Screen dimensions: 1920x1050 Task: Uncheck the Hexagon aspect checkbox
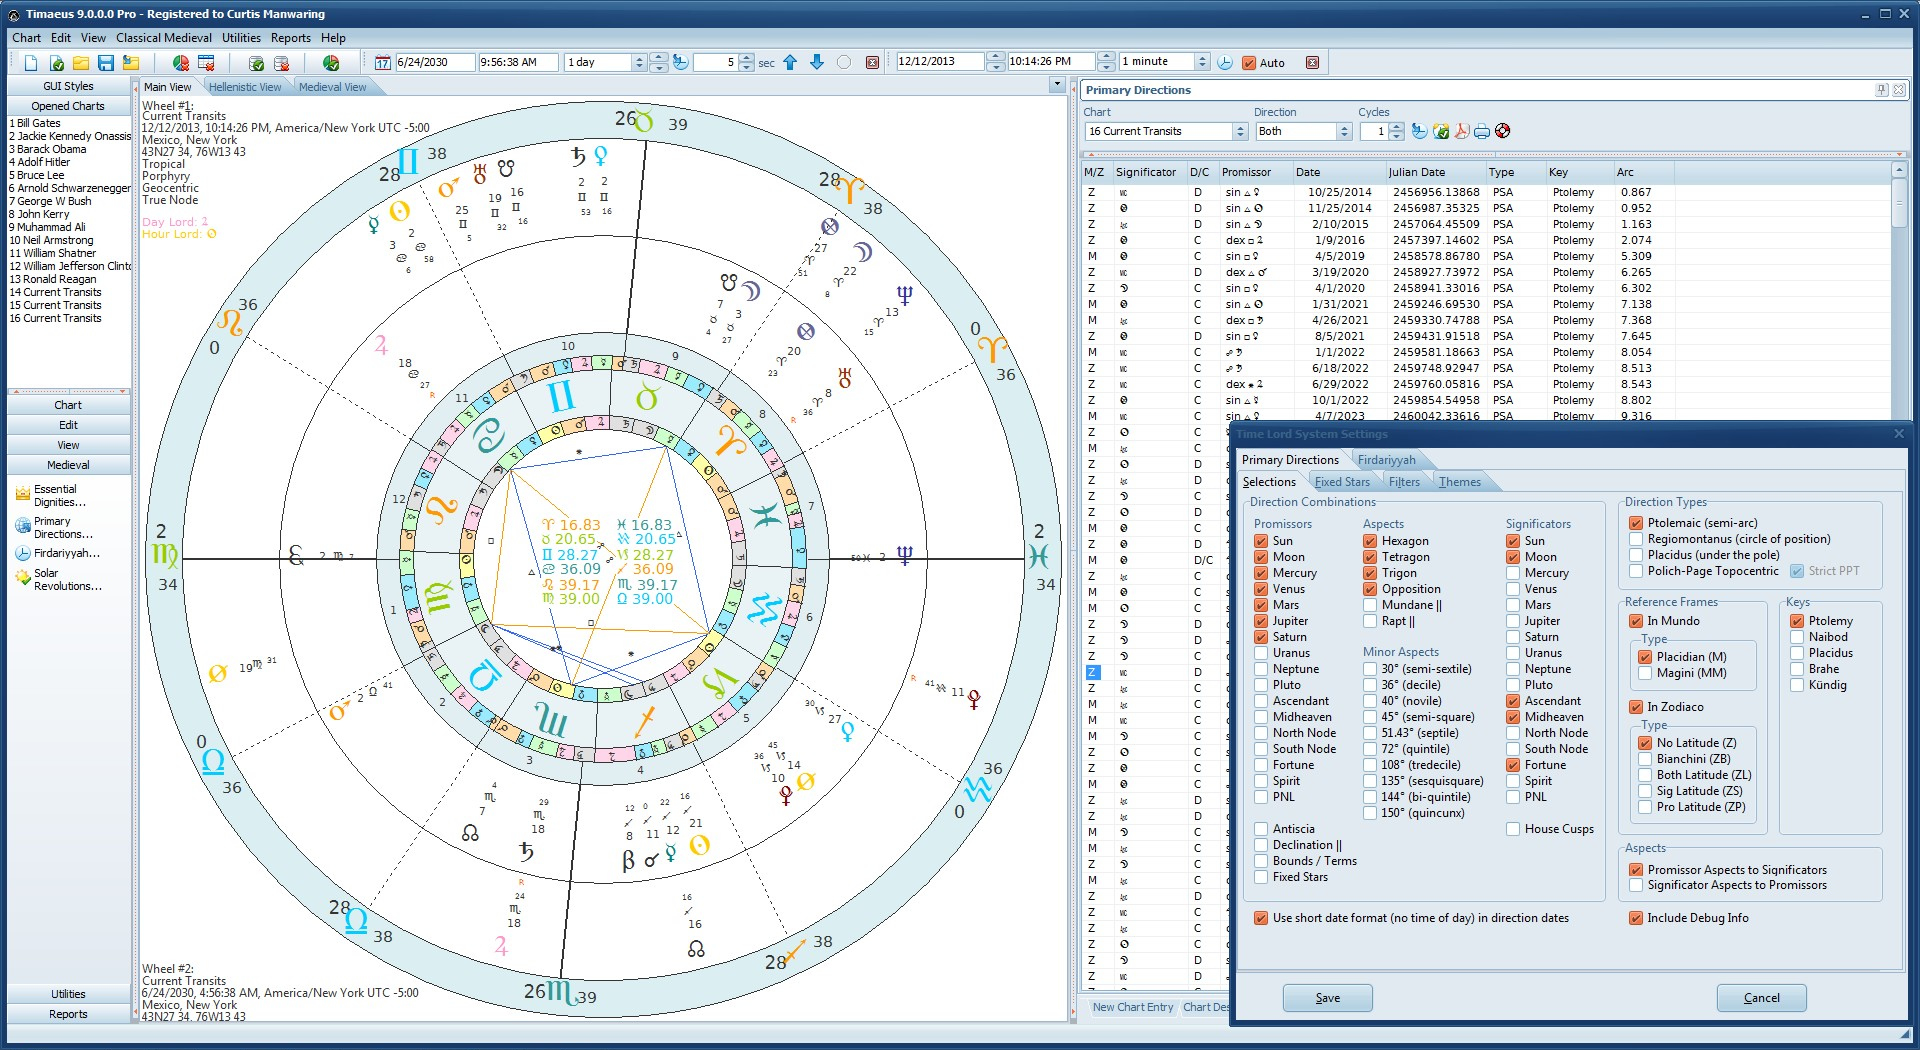point(1370,541)
